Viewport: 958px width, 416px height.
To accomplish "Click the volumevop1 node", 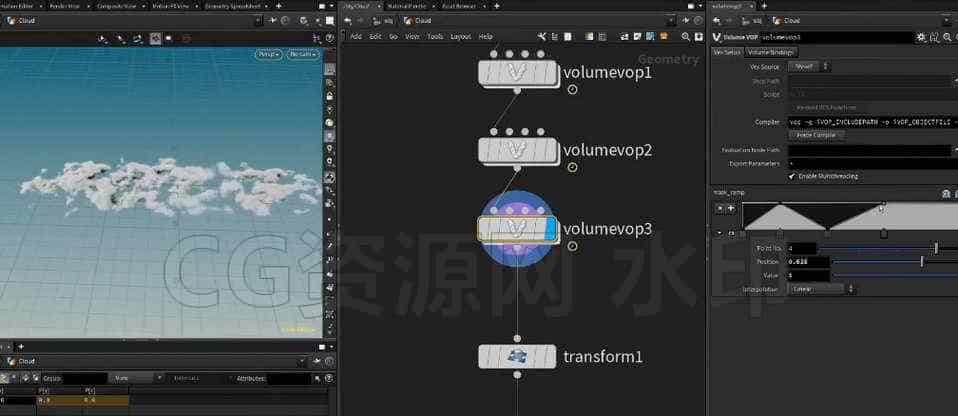I will coord(517,73).
